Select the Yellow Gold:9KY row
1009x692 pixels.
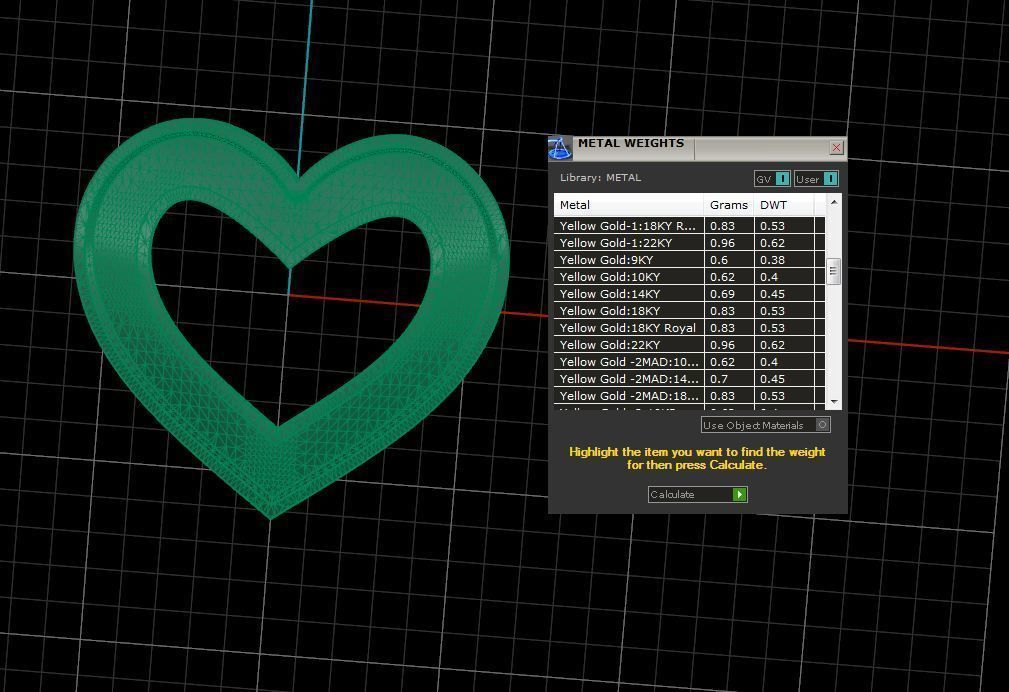689,260
